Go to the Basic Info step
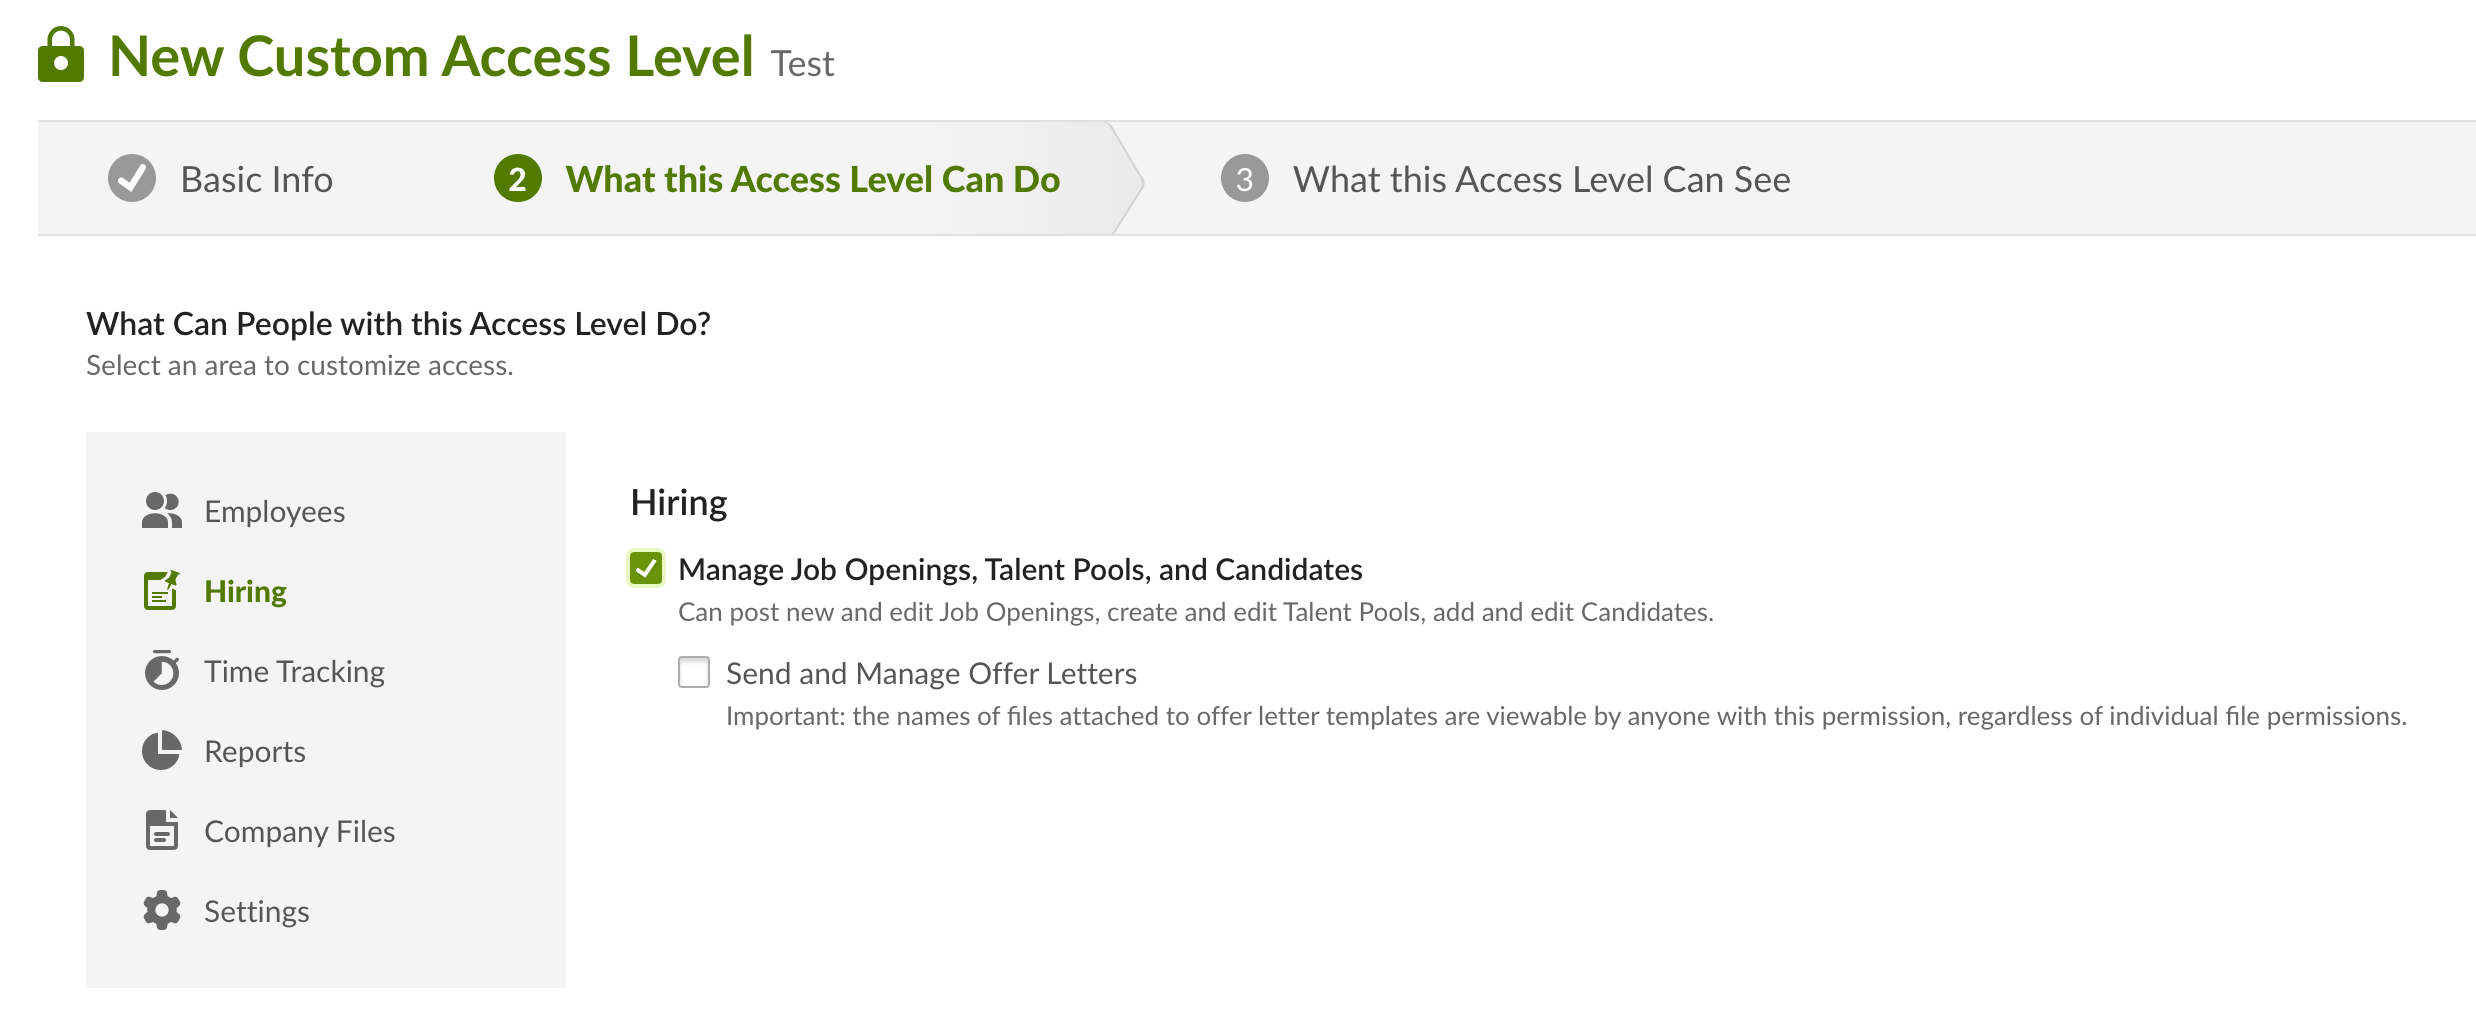 [256, 179]
